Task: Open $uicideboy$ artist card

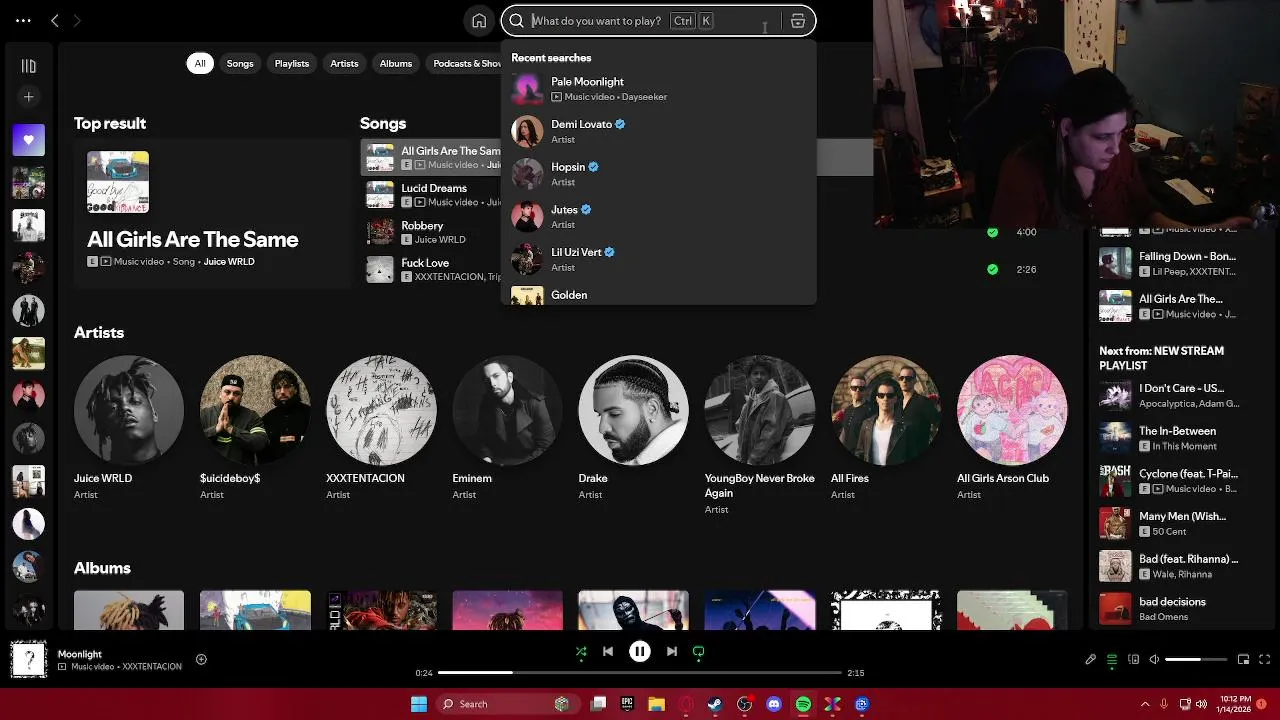Action: click(255, 428)
